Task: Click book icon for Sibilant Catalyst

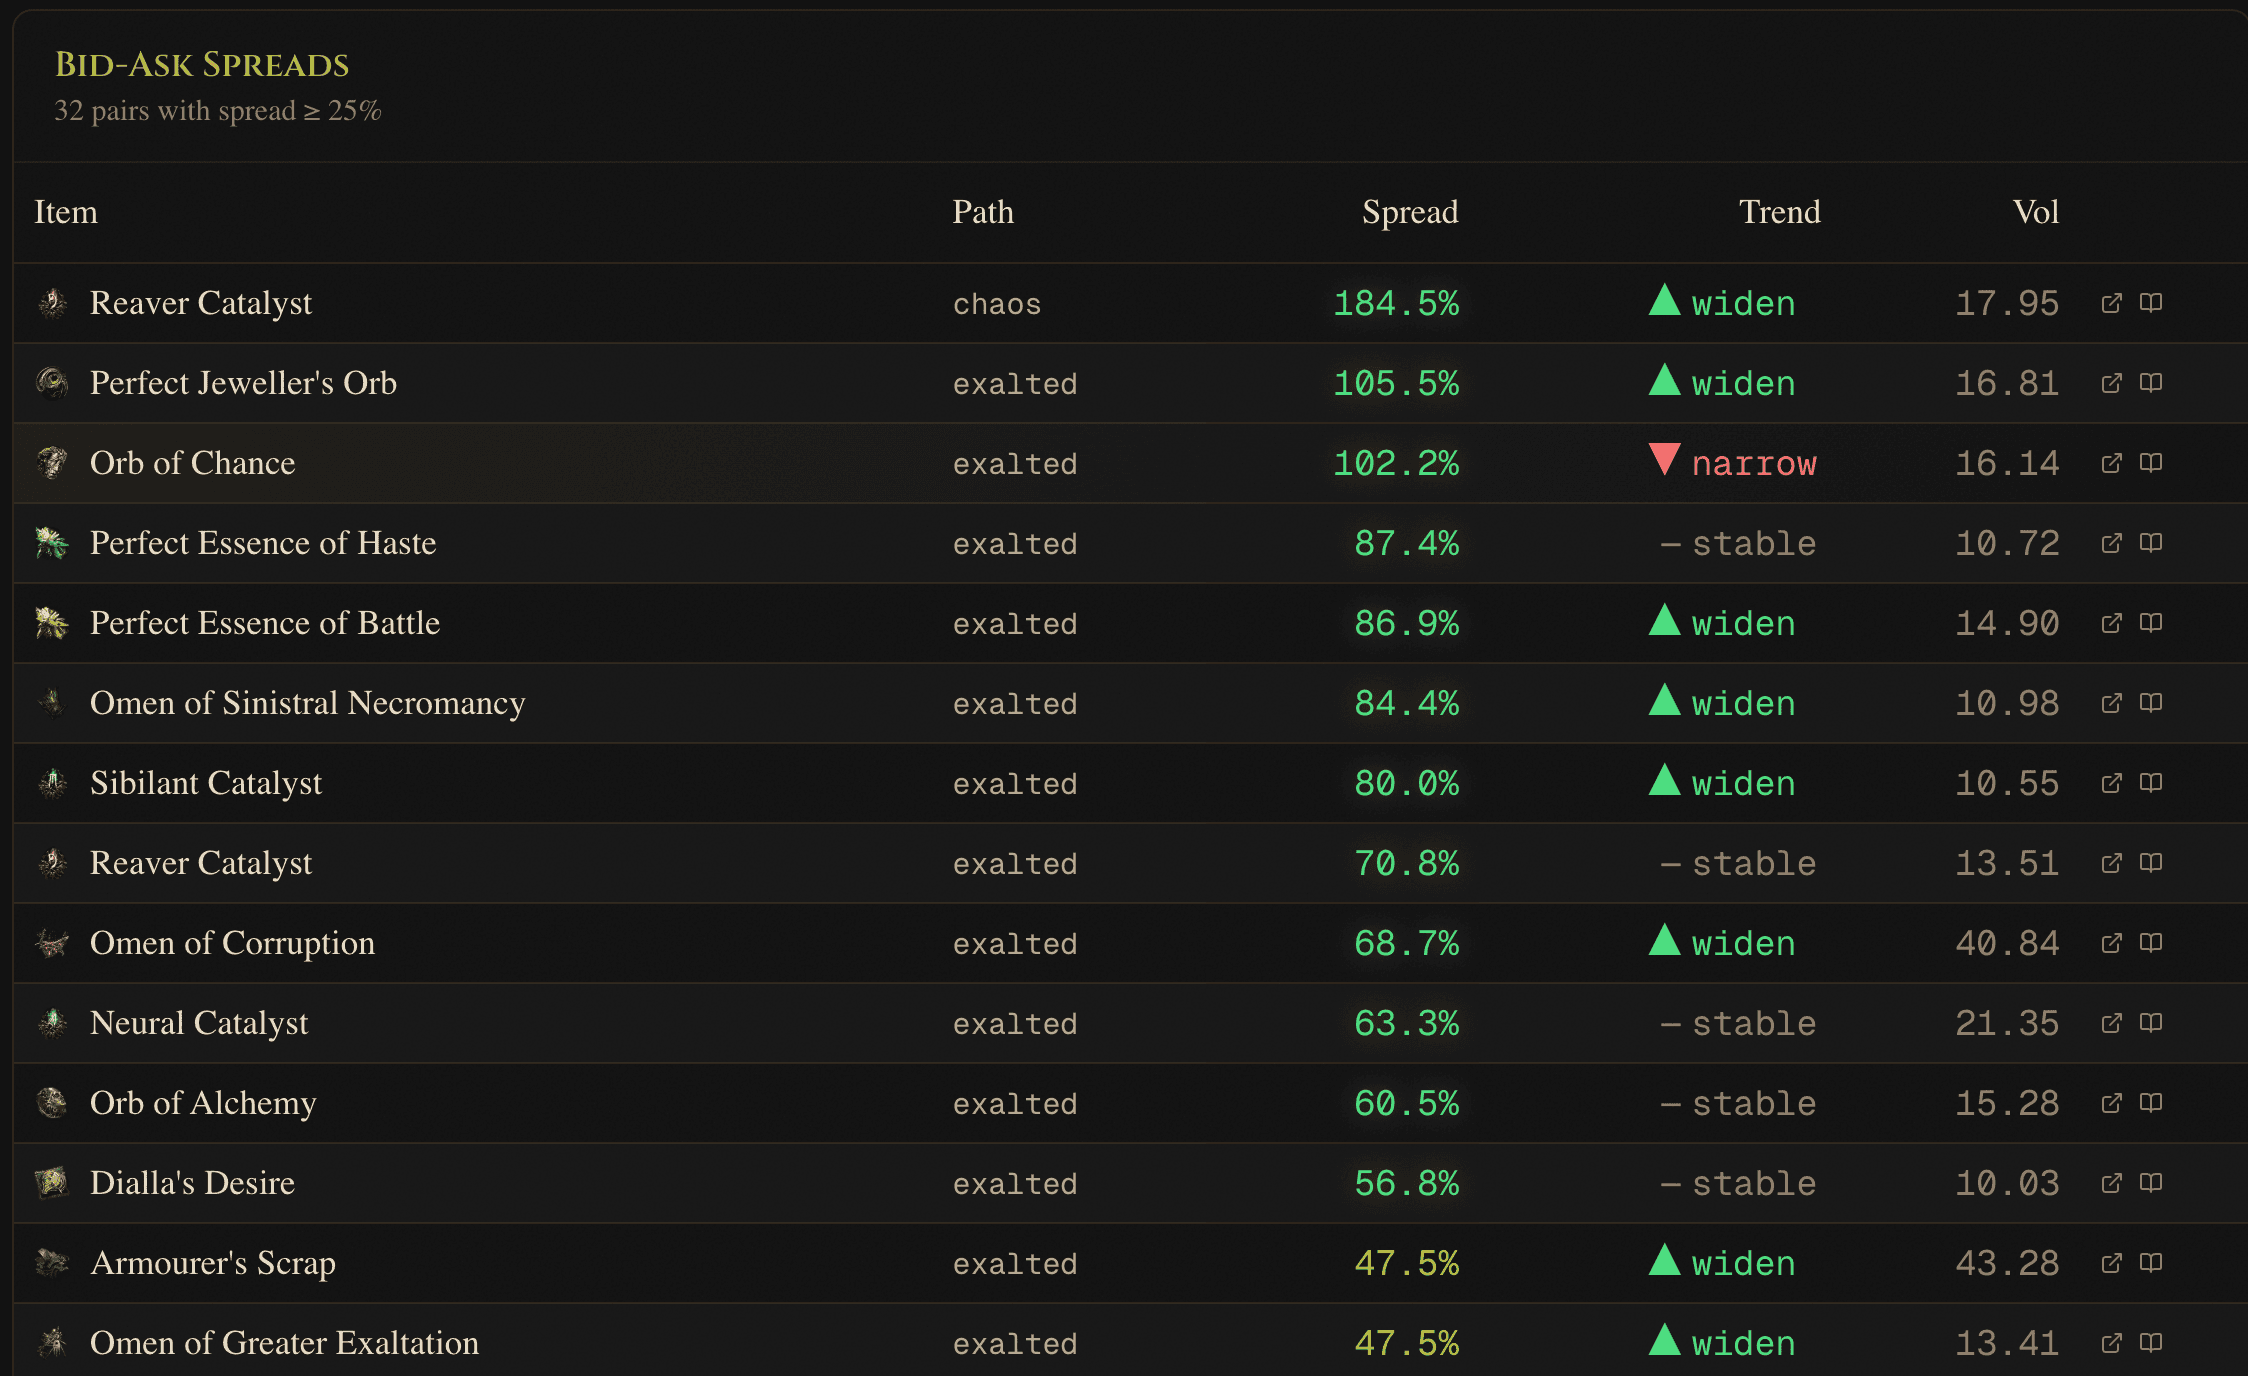Action: (2151, 783)
